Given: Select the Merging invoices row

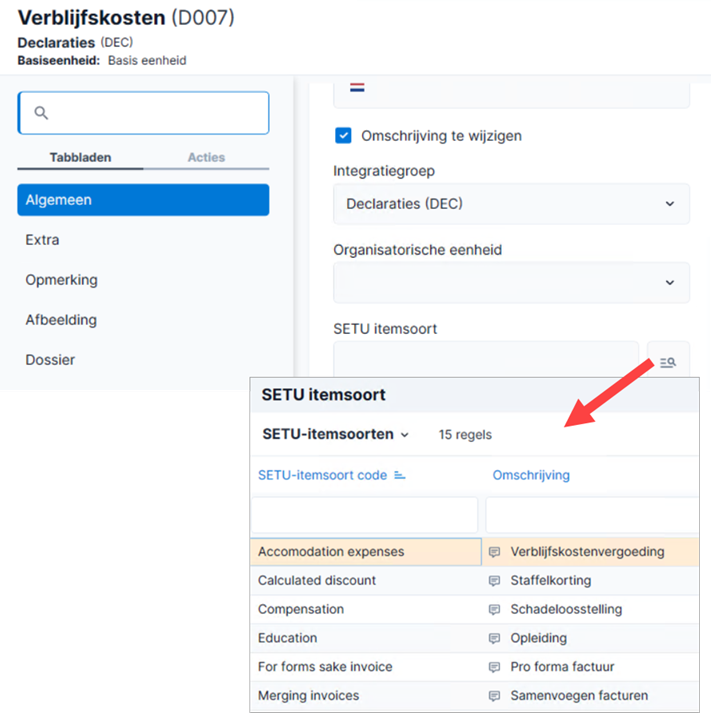Looking at the screenshot, I should tap(474, 696).
